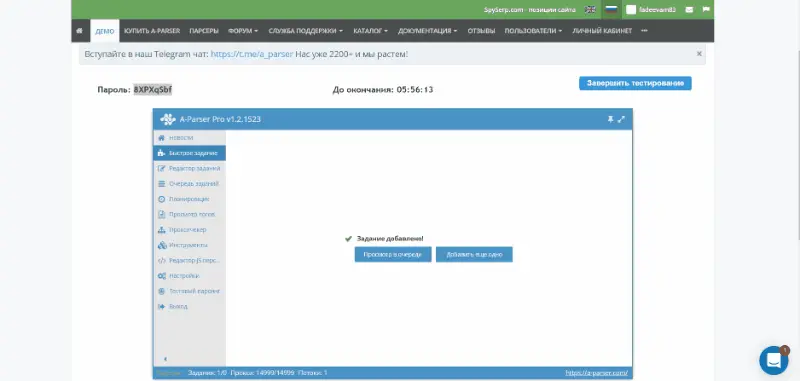The height and width of the screenshot is (381, 800).
Task: Pin the A-Parser panel with pin icon
Action: point(610,119)
